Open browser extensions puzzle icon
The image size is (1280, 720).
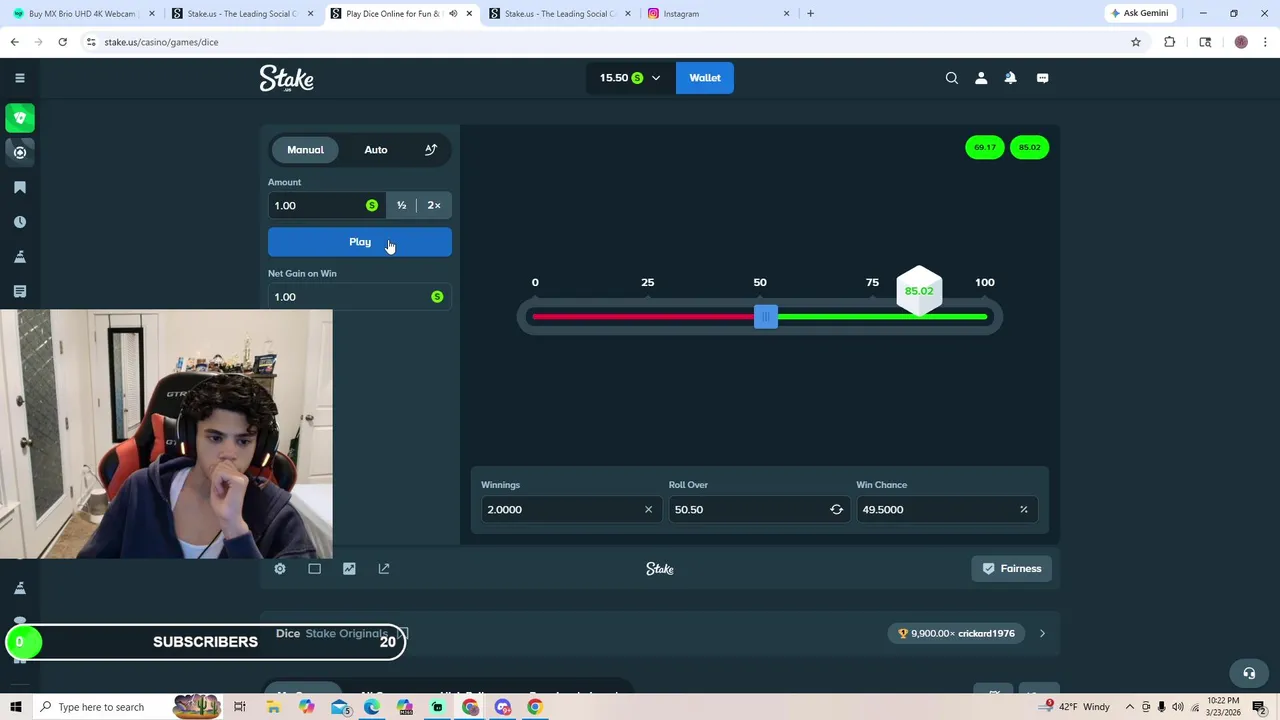click(1170, 42)
